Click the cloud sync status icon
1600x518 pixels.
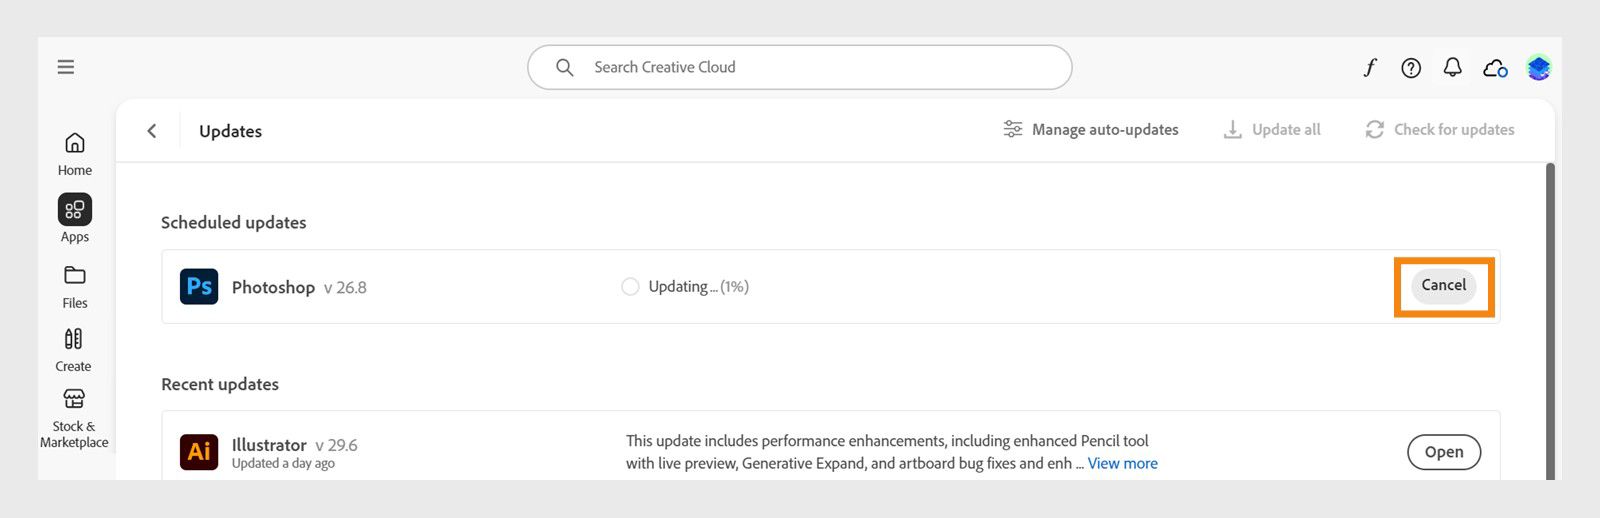[1495, 68]
